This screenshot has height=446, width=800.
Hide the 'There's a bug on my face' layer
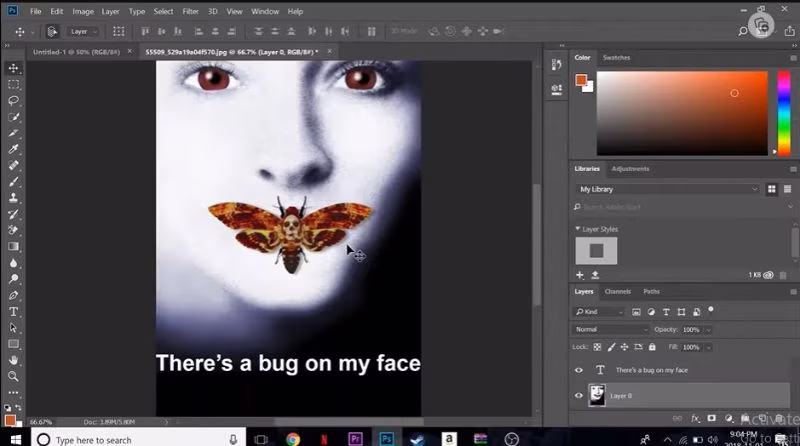[579, 370]
